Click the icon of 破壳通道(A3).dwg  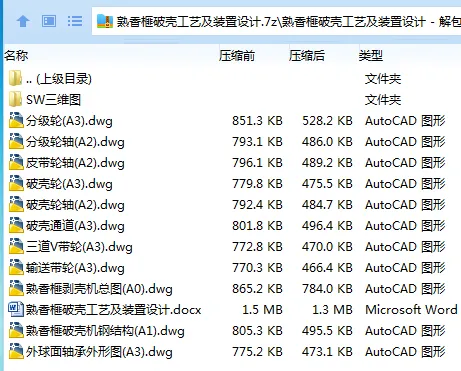click(16, 225)
